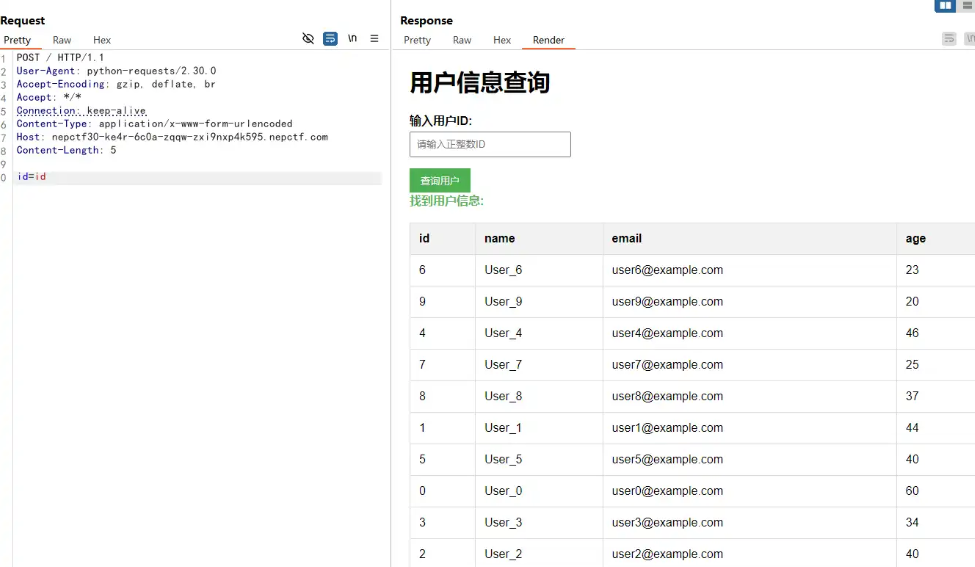This screenshot has height=567, width=975.
Task: Click user6@example.com table cell
Action: tap(667, 270)
